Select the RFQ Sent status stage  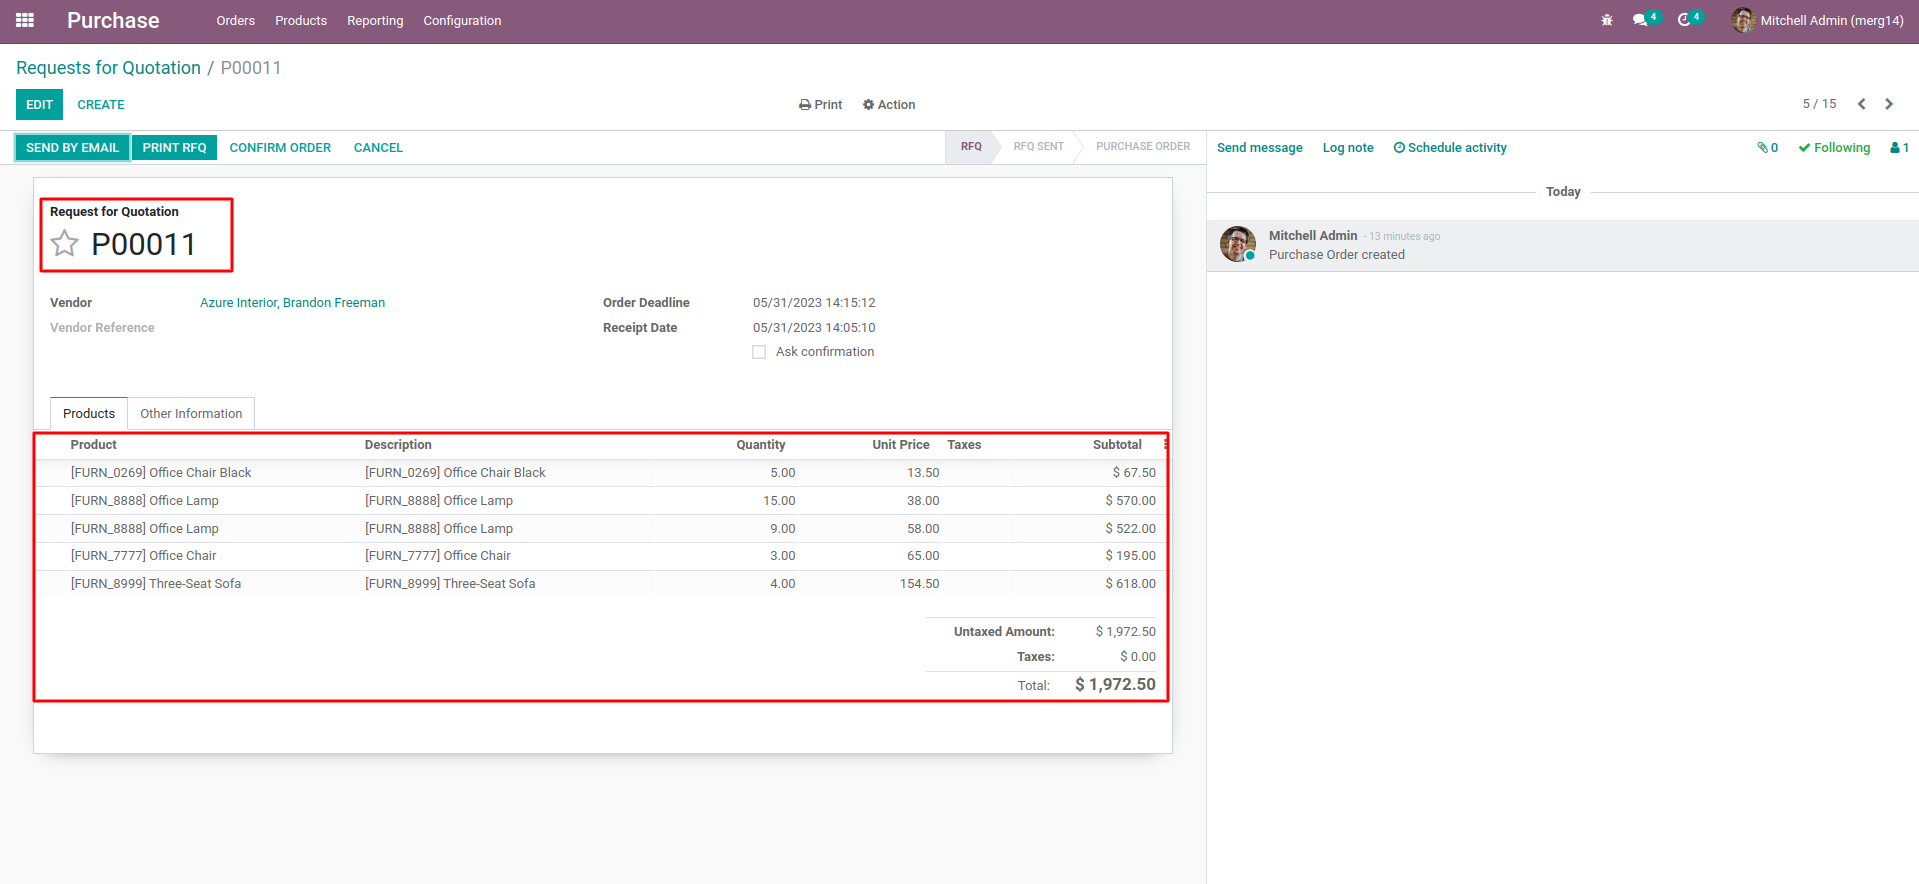click(1038, 147)
